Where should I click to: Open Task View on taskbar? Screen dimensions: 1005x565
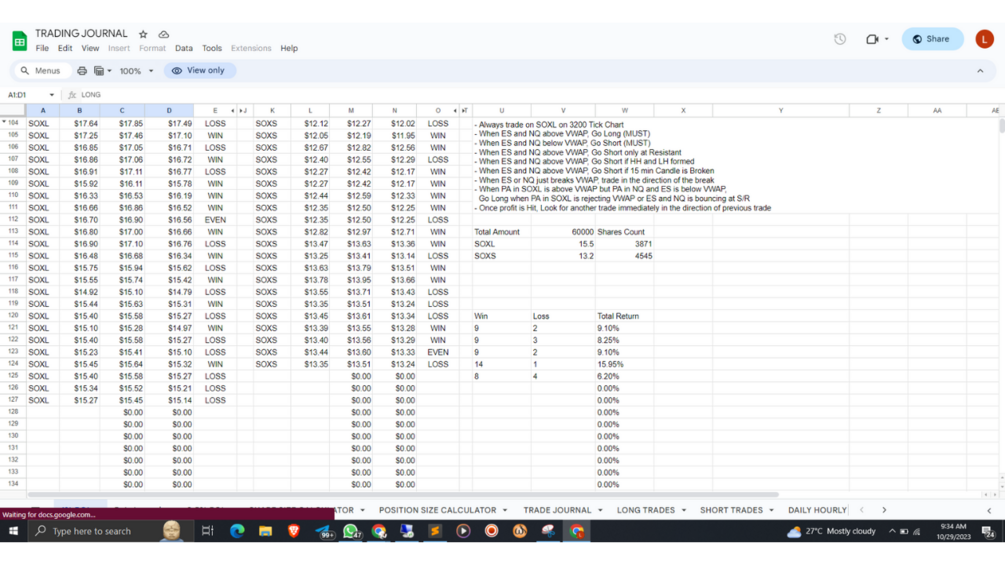[x=207, y=531]
